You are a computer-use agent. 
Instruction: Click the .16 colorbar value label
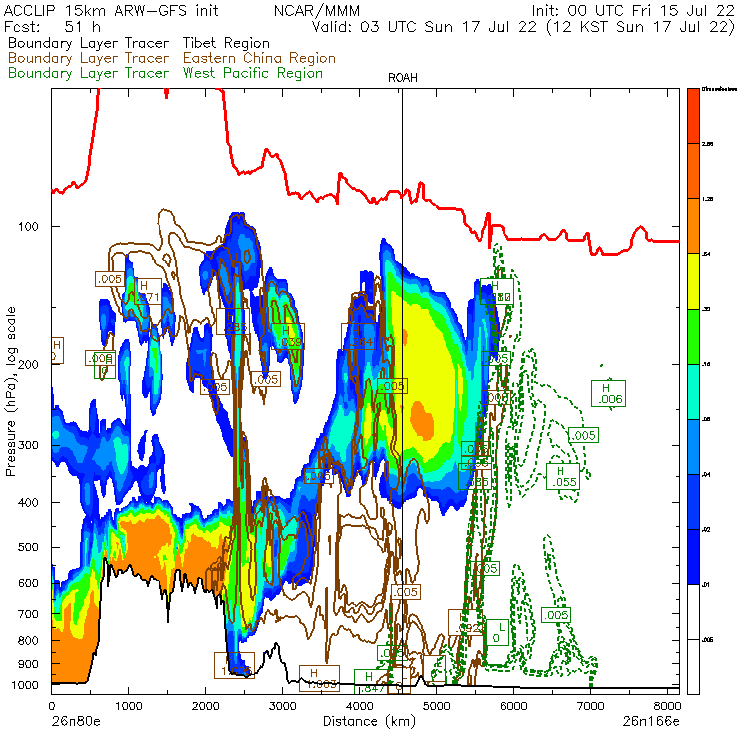[706, 364]
